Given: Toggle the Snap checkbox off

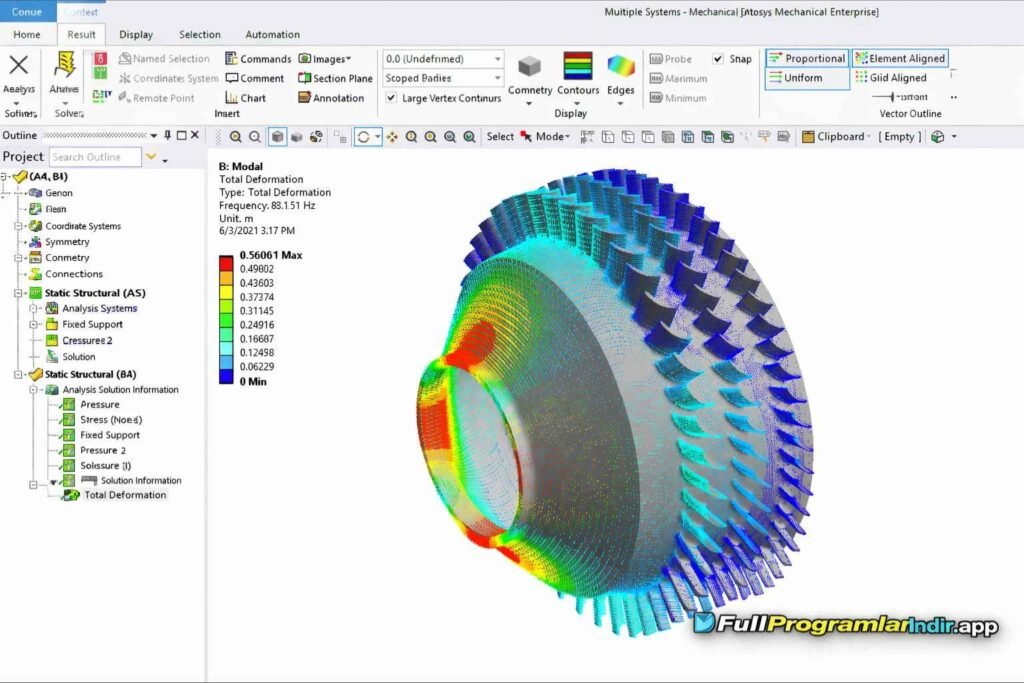Looking at the screenshot, I should coord(718,58).
